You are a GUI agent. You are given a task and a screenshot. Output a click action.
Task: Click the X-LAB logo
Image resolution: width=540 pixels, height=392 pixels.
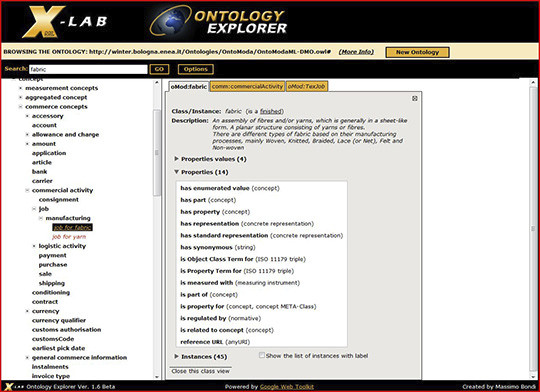tap(64, 22)
